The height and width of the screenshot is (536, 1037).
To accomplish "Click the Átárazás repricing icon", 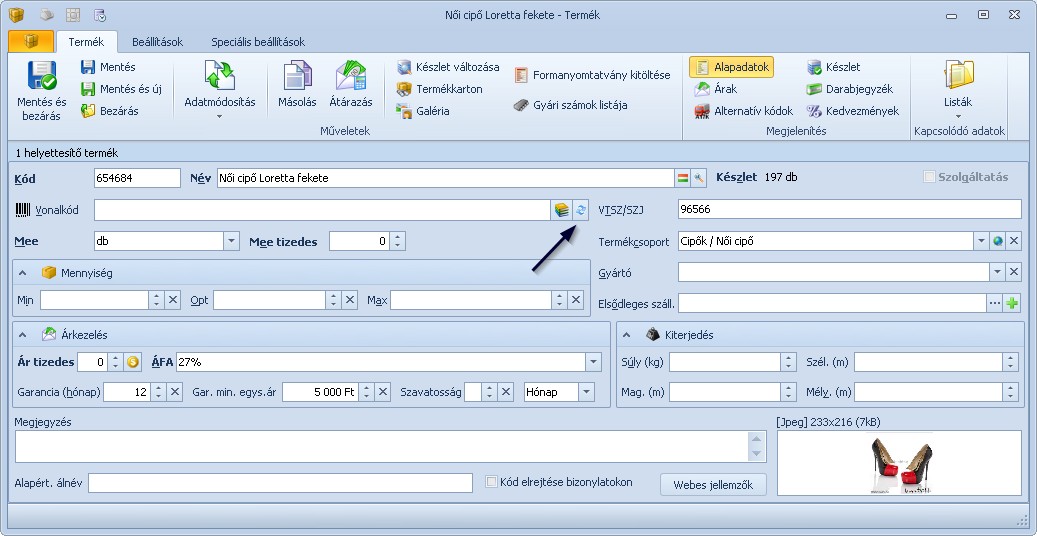I will pos(351,78).
